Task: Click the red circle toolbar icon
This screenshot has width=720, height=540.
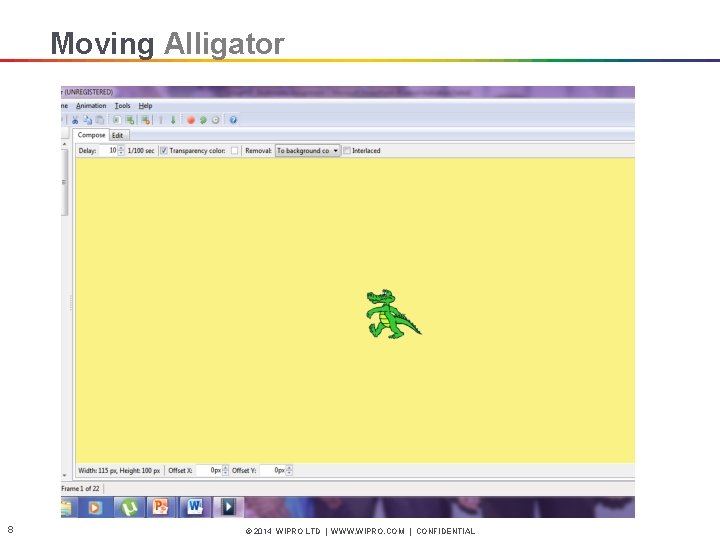Action: [x=191, y=120]
